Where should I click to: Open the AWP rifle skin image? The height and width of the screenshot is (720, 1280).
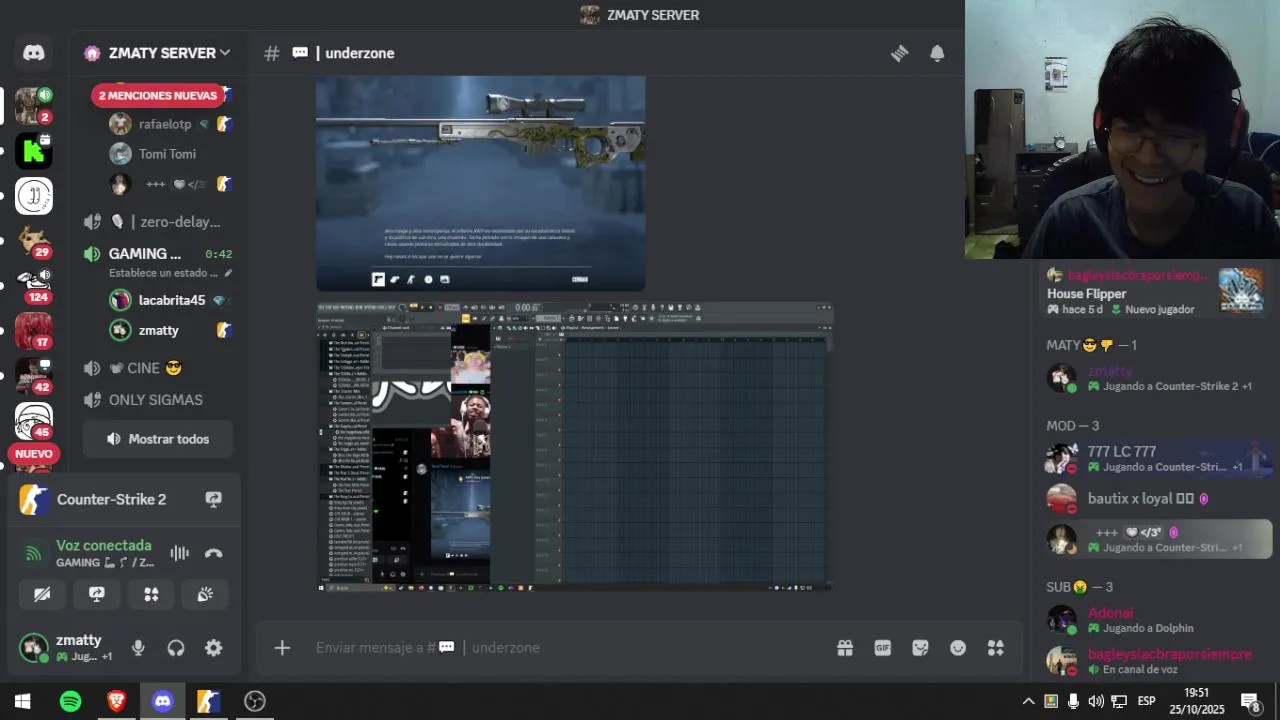click(481, 183)
